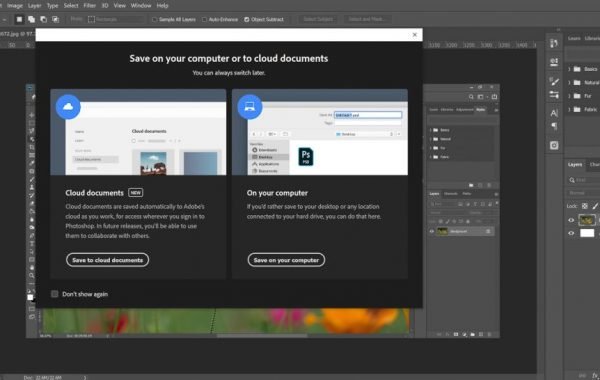Click Save on your computer button

pos(286,260)
